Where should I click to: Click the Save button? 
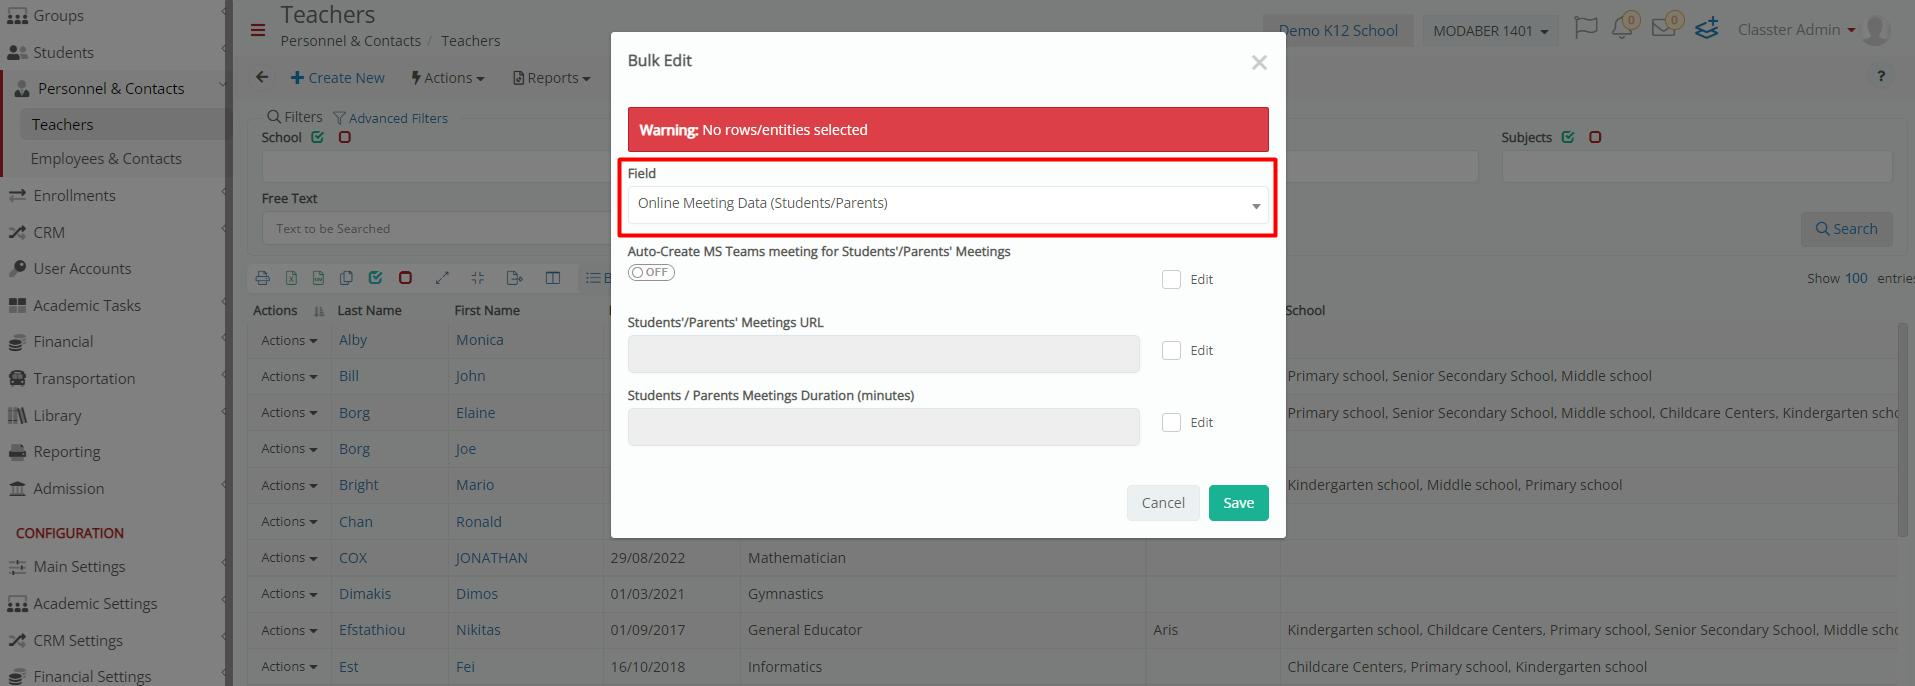click(1238, 503)
